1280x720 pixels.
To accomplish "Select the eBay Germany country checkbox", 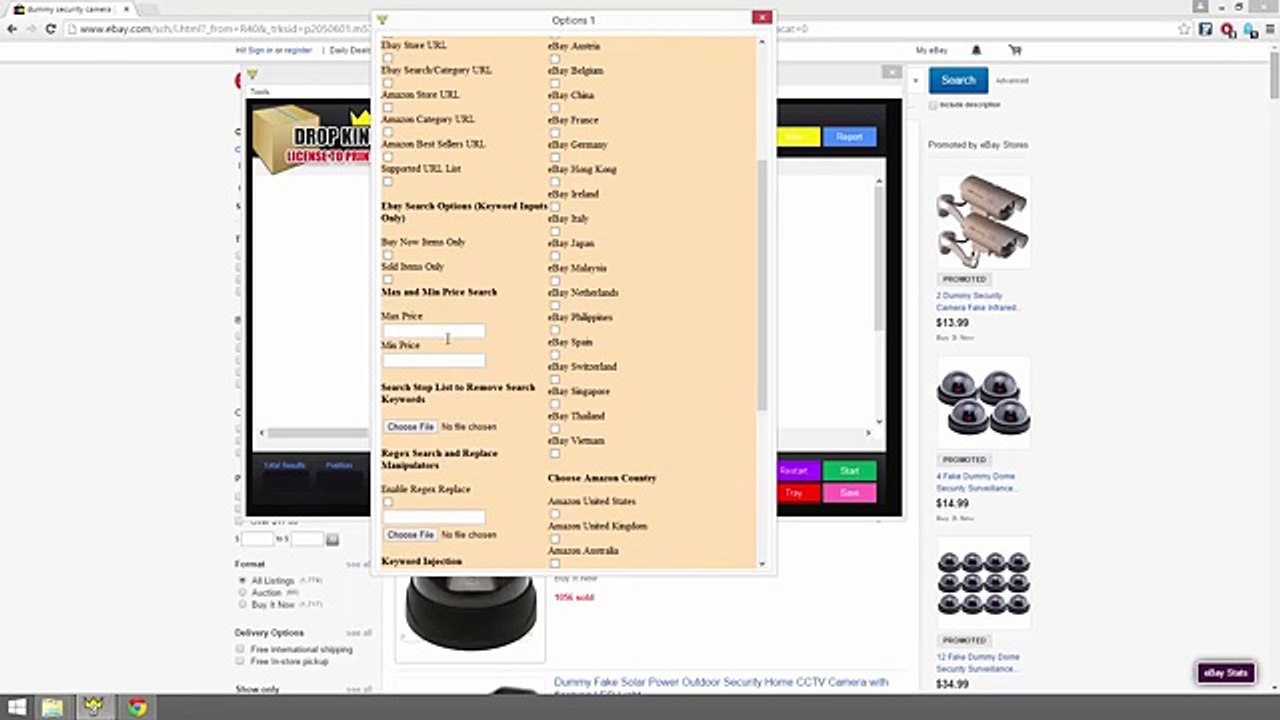I will (x=555, y=157).
